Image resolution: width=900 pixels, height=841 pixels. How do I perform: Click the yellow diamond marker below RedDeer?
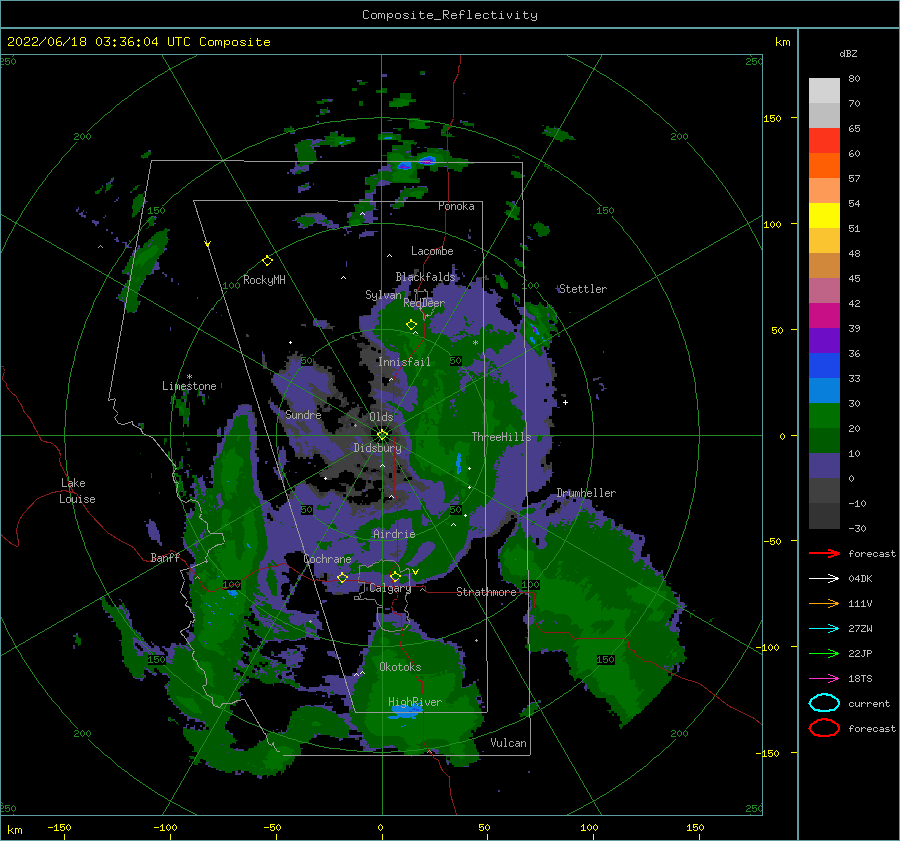412,324
